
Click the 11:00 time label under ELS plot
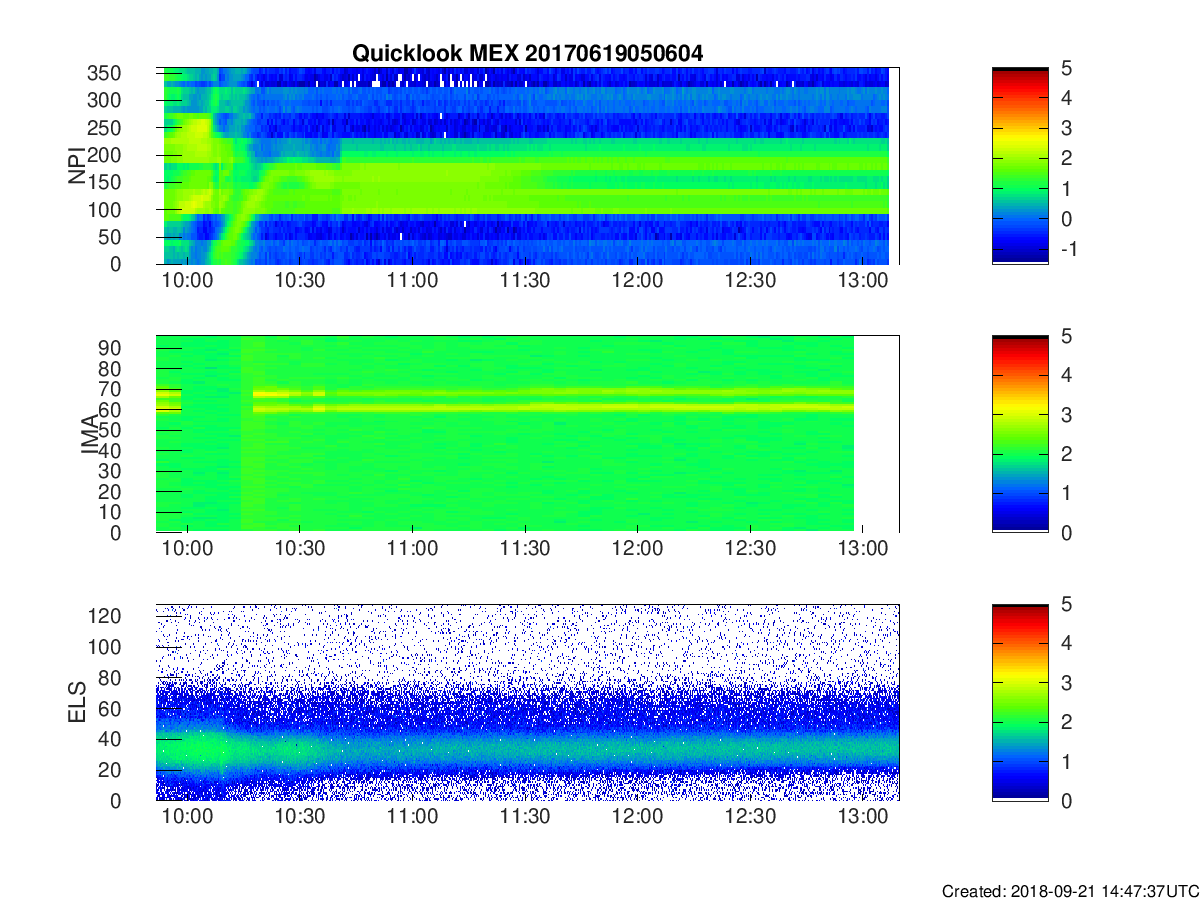(413, 817)
